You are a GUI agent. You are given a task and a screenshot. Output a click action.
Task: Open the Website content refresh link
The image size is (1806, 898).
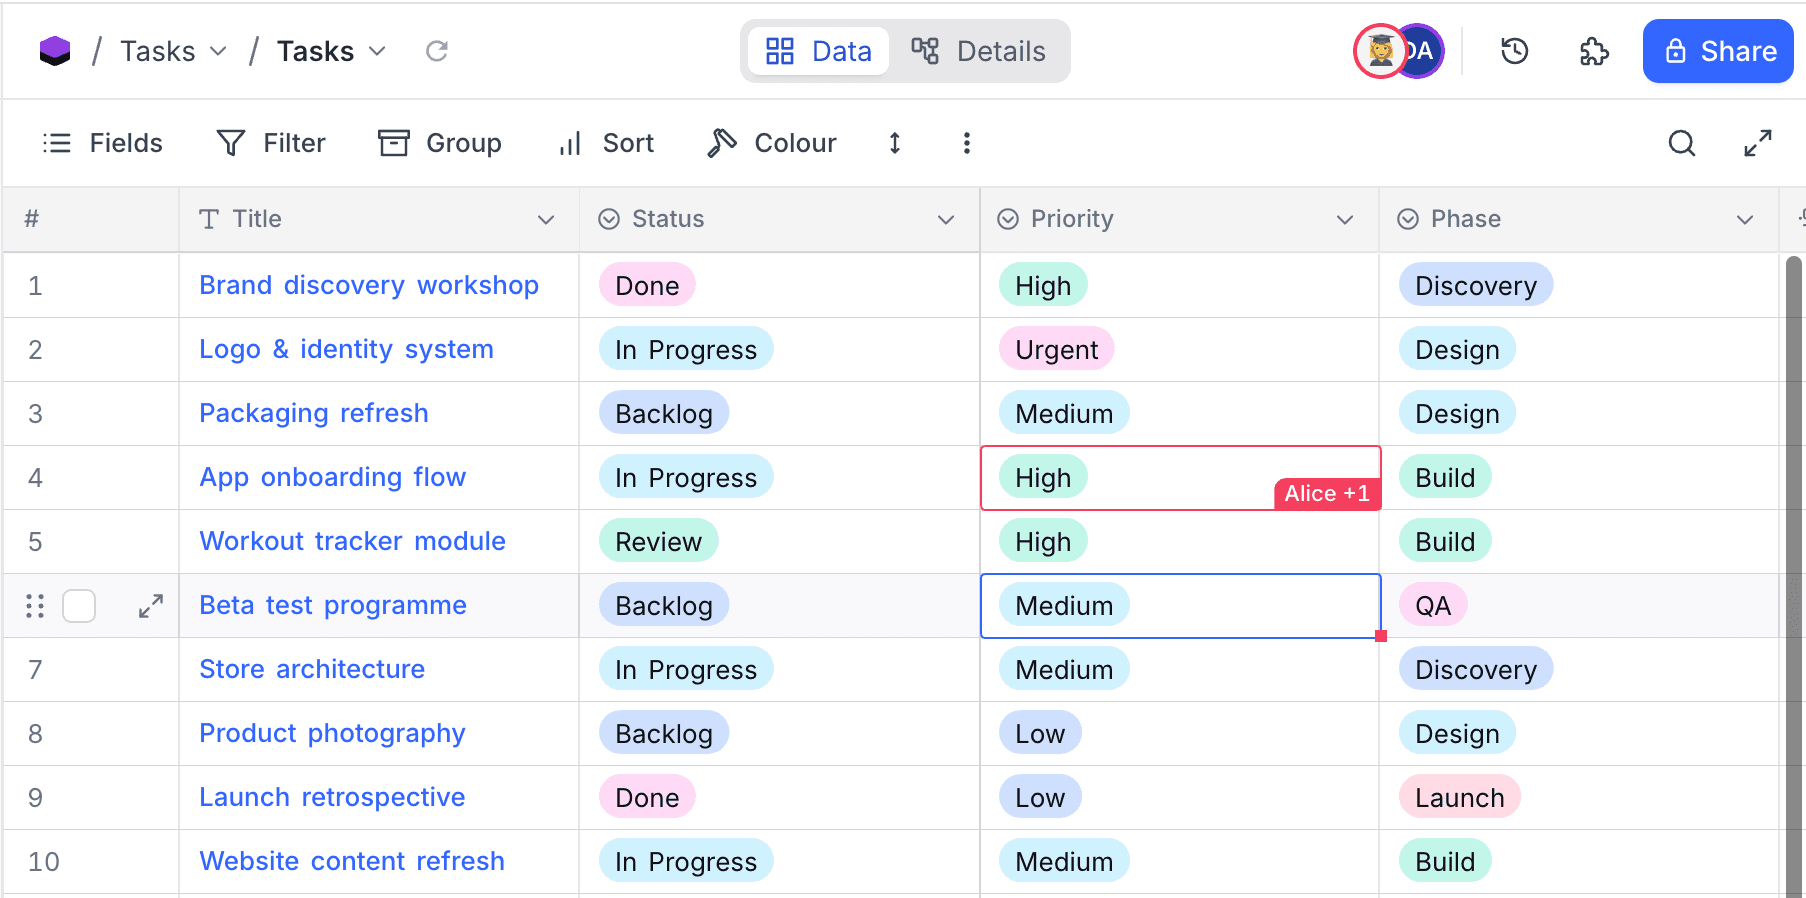pyautogui.click(x=352, y=861)
